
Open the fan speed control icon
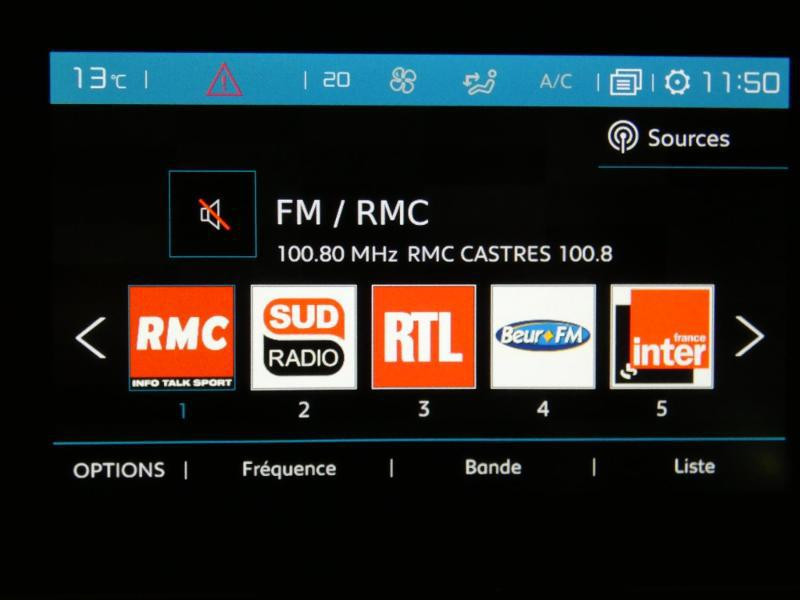click(x=403, y=81)
